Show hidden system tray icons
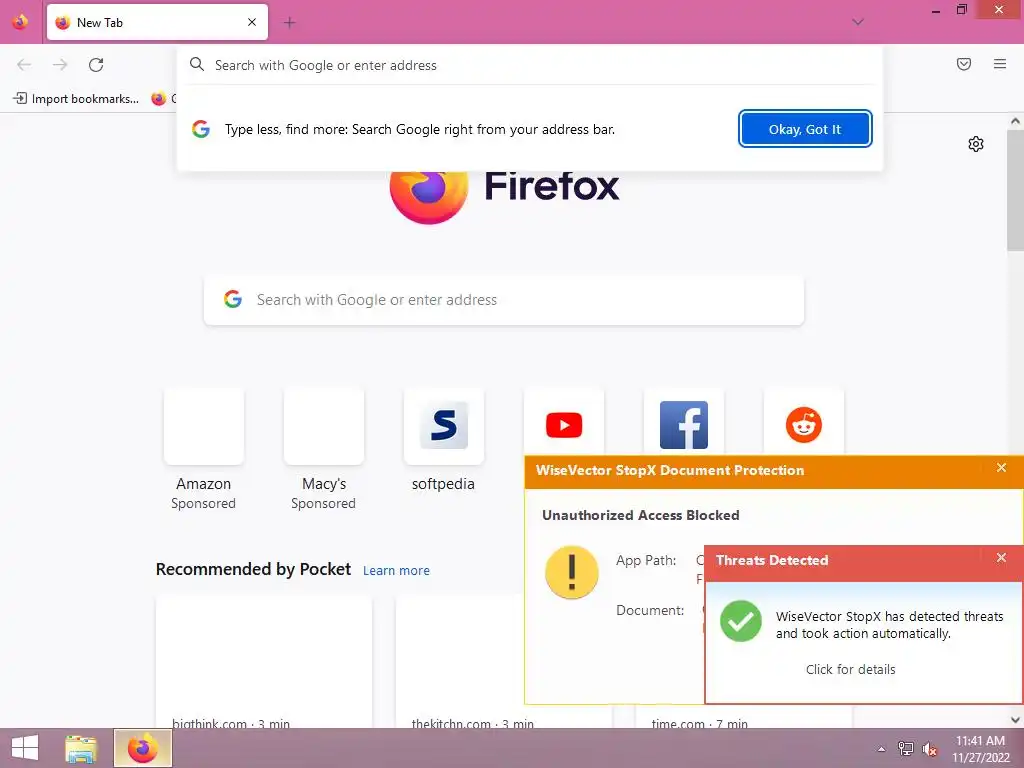The width and height of the screenshot is (1024, 768). click(x=881, y=749)
